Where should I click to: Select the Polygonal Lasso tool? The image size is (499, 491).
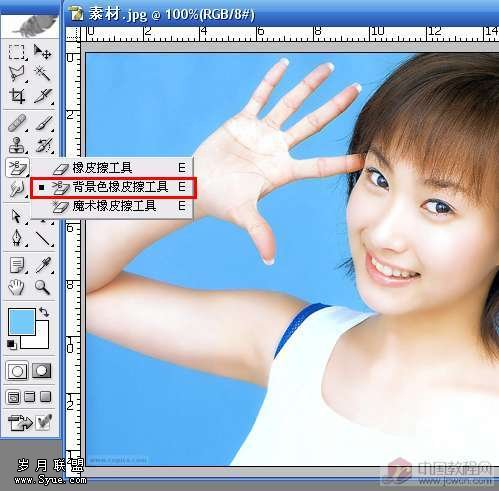(x=17, y=74)
